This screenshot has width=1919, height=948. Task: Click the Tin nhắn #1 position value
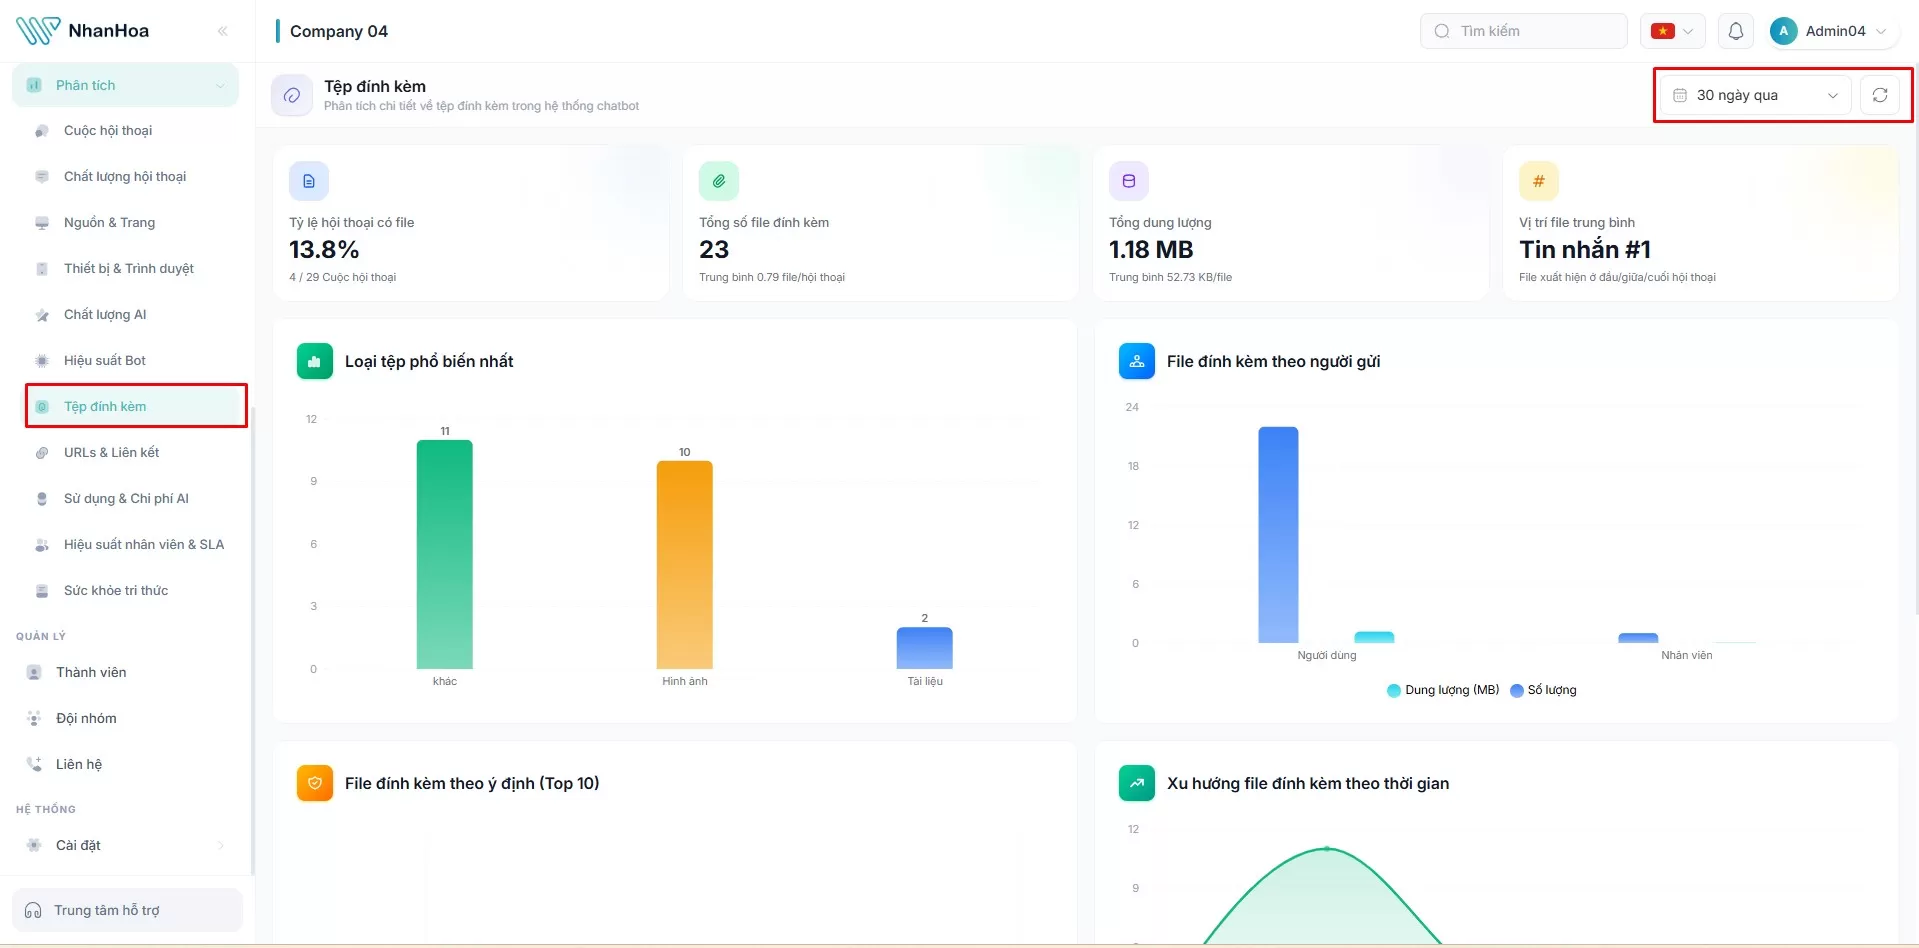click(1585, 249)
